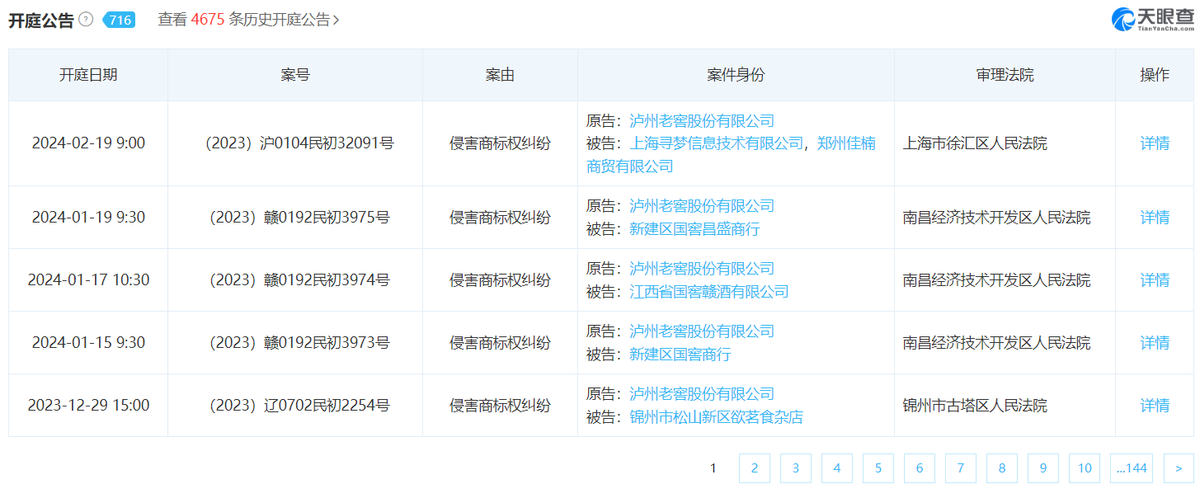Screen dimensions: 1200x488
Task: Click defendant 上海寻梦信息技术有限公司
Action: tap(716, 143)
